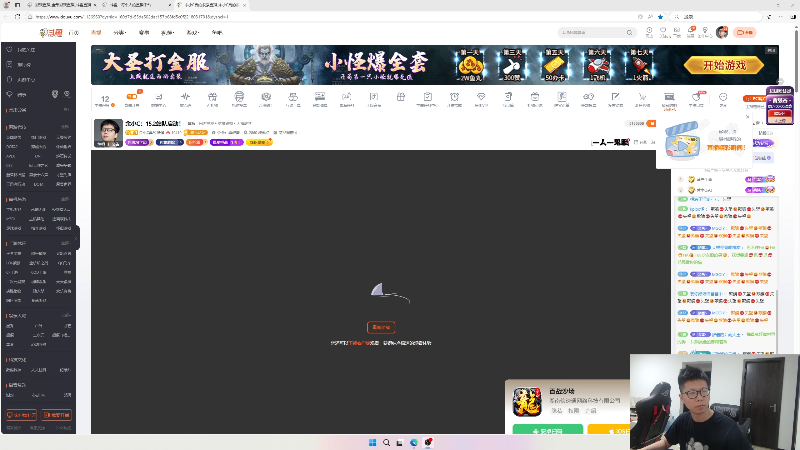
Task: Click the browser back arrow
Action: coord(6,17)
